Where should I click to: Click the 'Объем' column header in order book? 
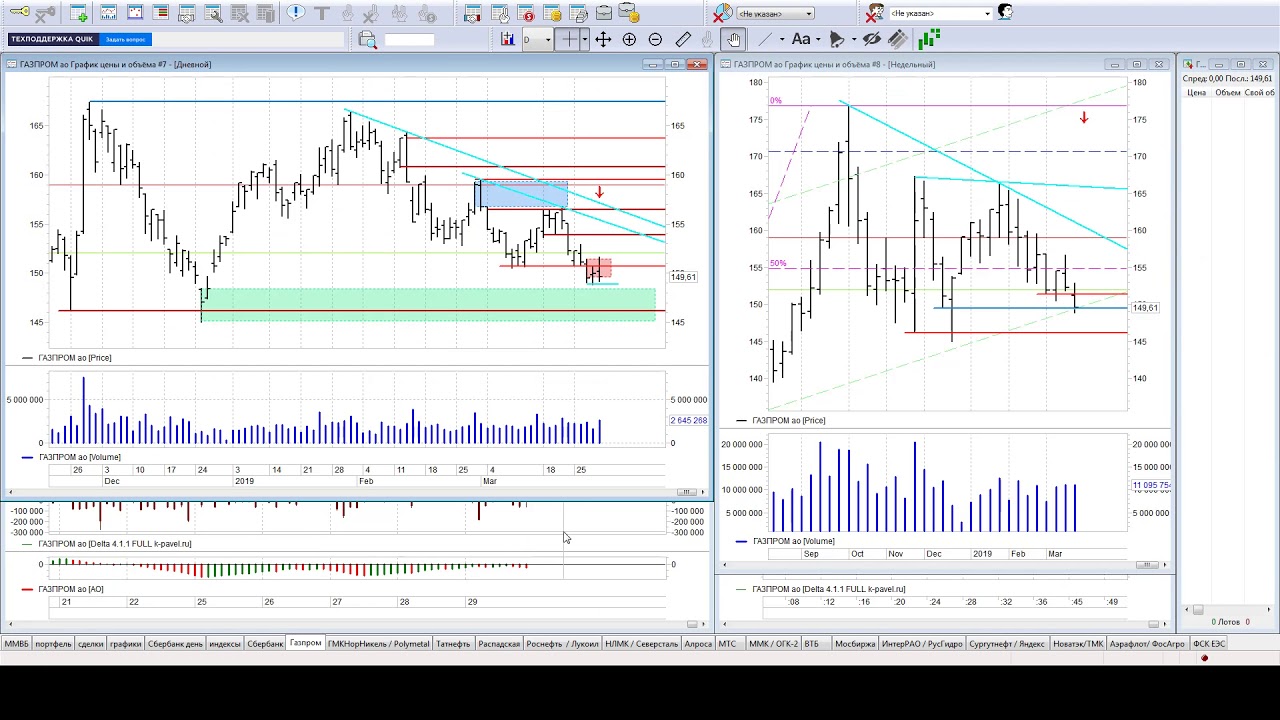1228,93
